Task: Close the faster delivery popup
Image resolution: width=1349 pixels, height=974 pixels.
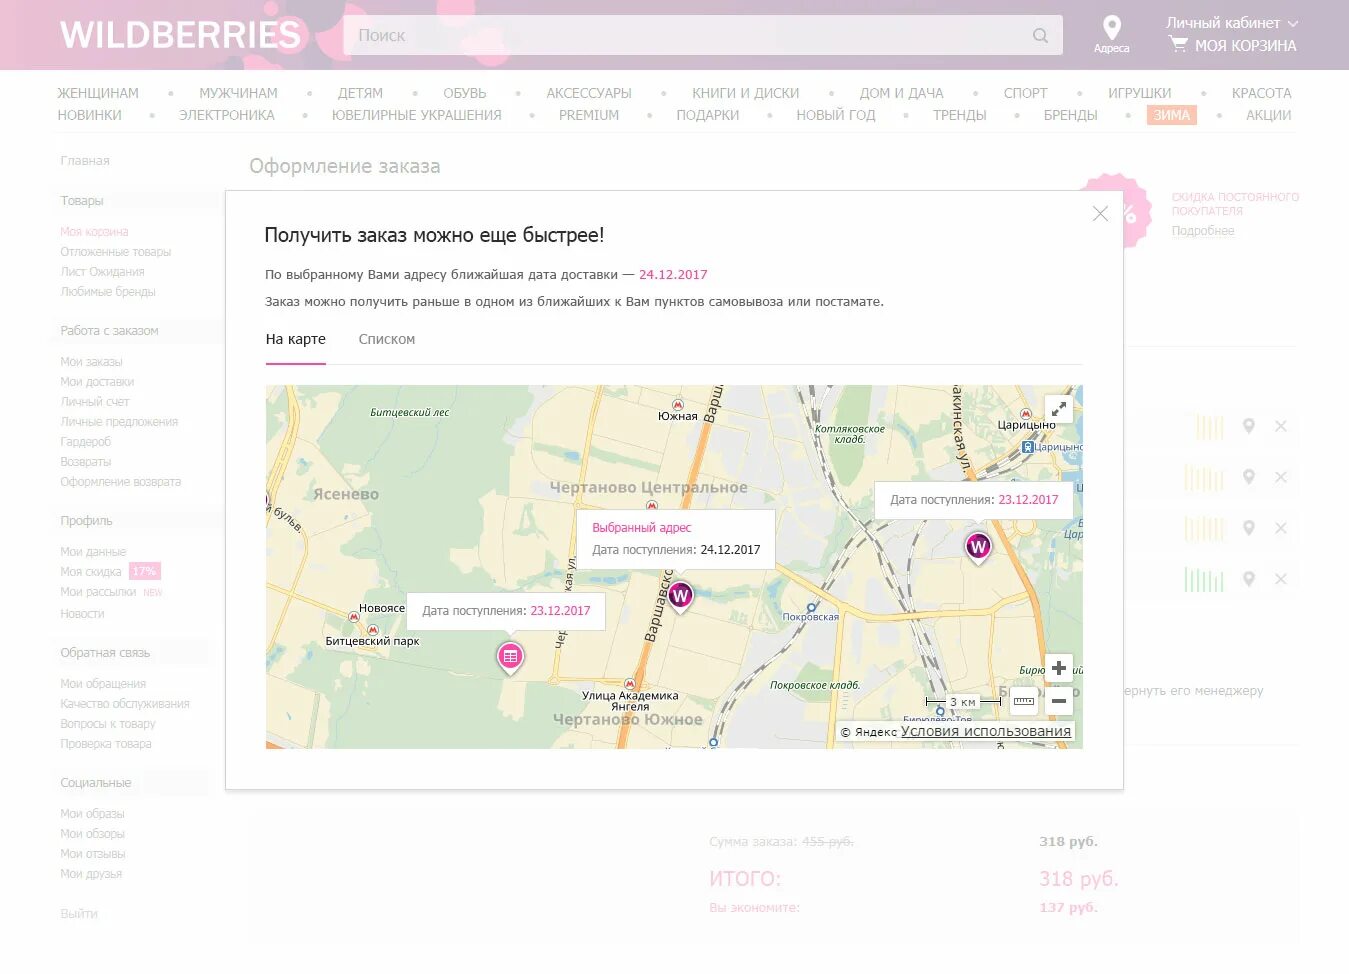Action: click(x=1100, y=214)
